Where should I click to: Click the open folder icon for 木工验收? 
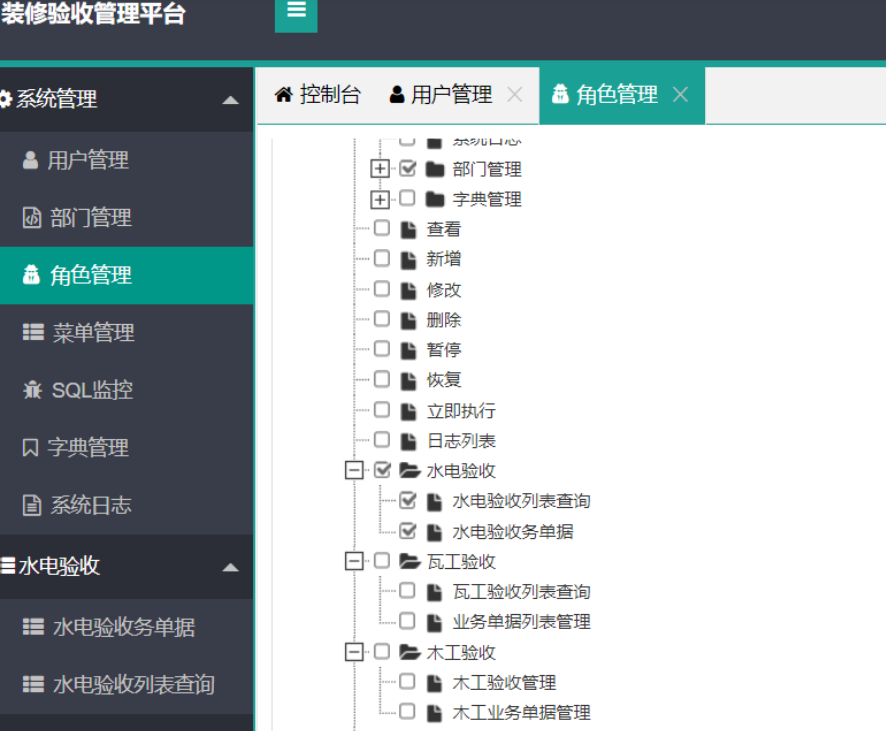coord(410,652)
